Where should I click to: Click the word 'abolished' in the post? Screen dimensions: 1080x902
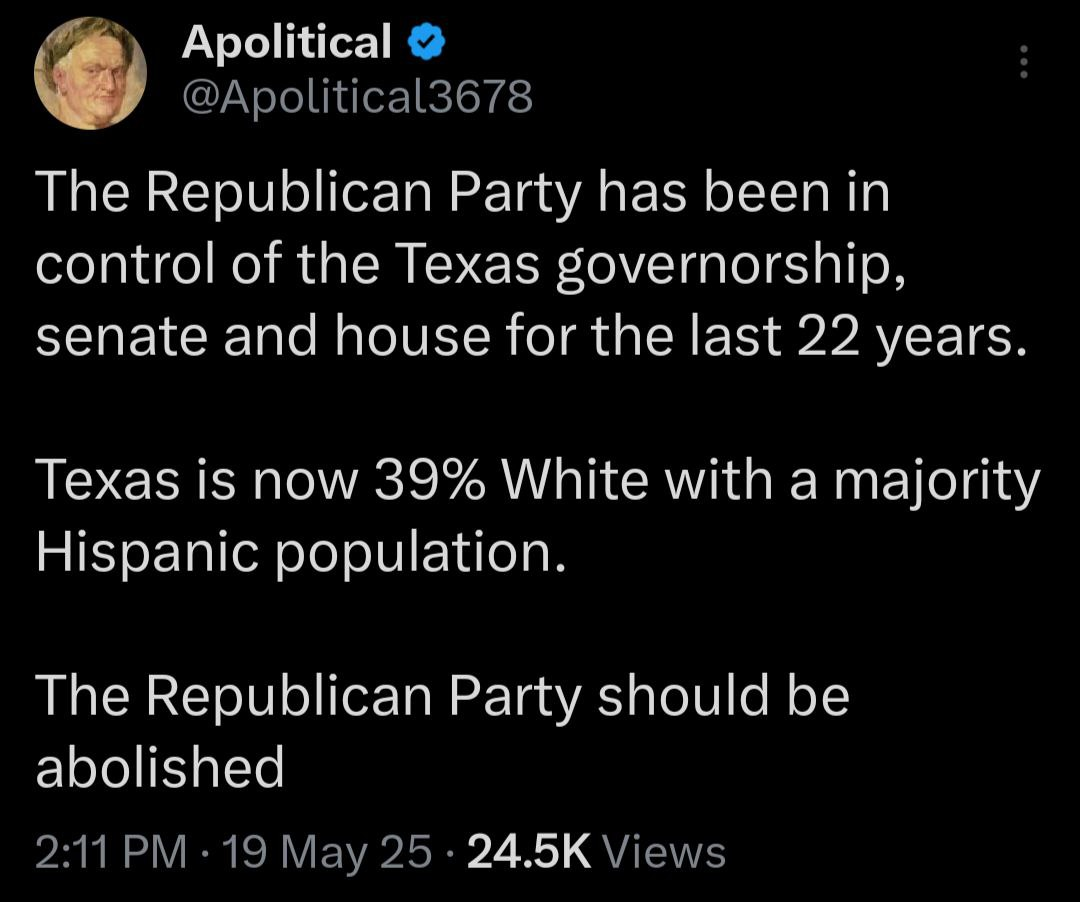click(x=160, y=766)
